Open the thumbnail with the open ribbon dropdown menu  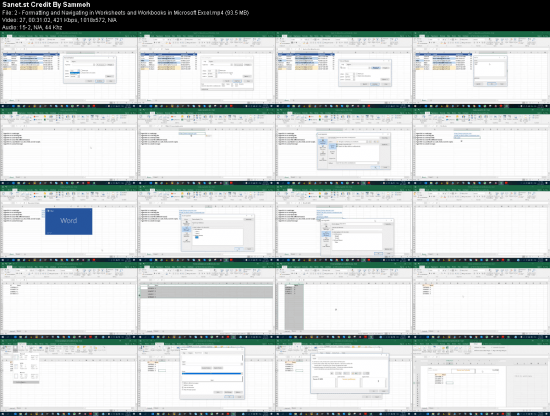pos(69,377)
